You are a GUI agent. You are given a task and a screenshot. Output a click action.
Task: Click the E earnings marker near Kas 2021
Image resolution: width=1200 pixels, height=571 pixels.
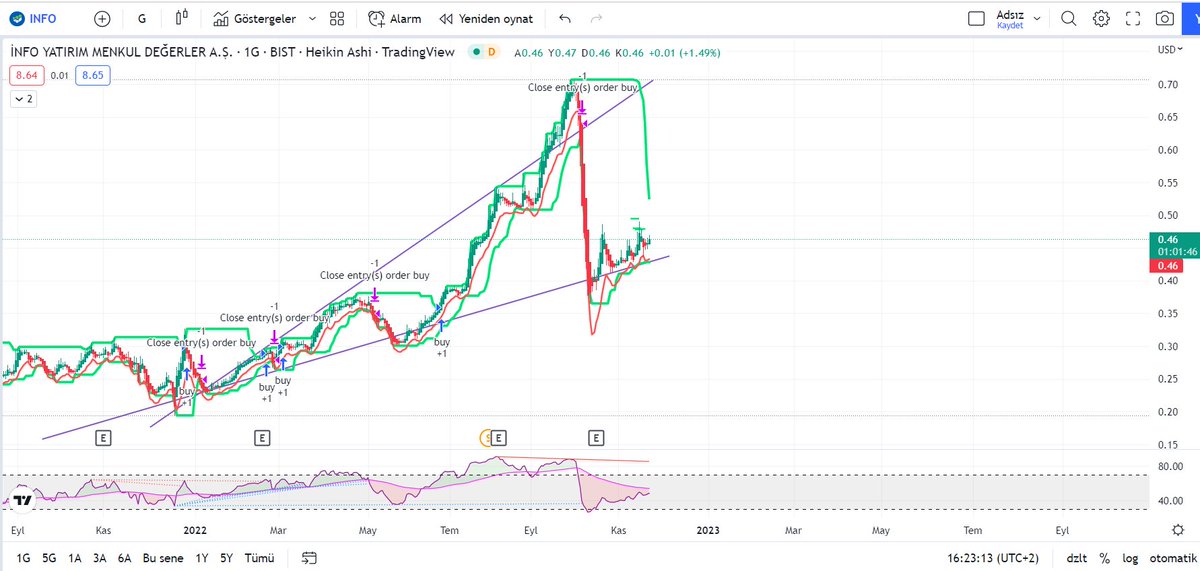point(102,437)
